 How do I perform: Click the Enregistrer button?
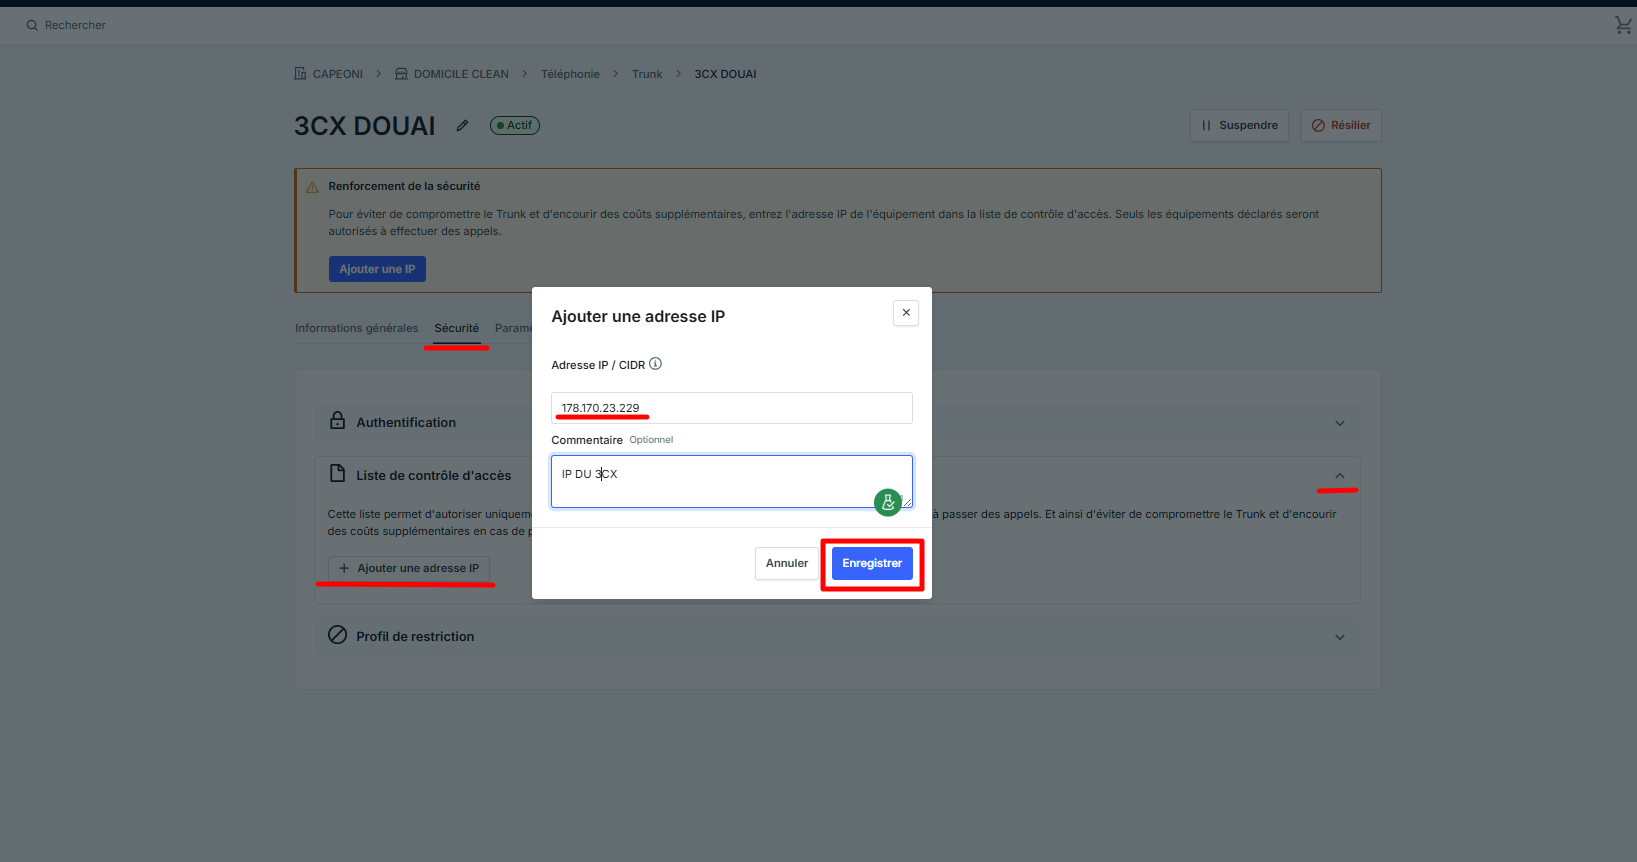872,563
